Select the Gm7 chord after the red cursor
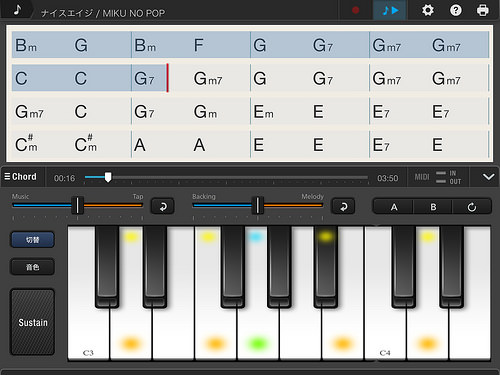The height and width of the screenshot is (375, 500). point(208,79)
